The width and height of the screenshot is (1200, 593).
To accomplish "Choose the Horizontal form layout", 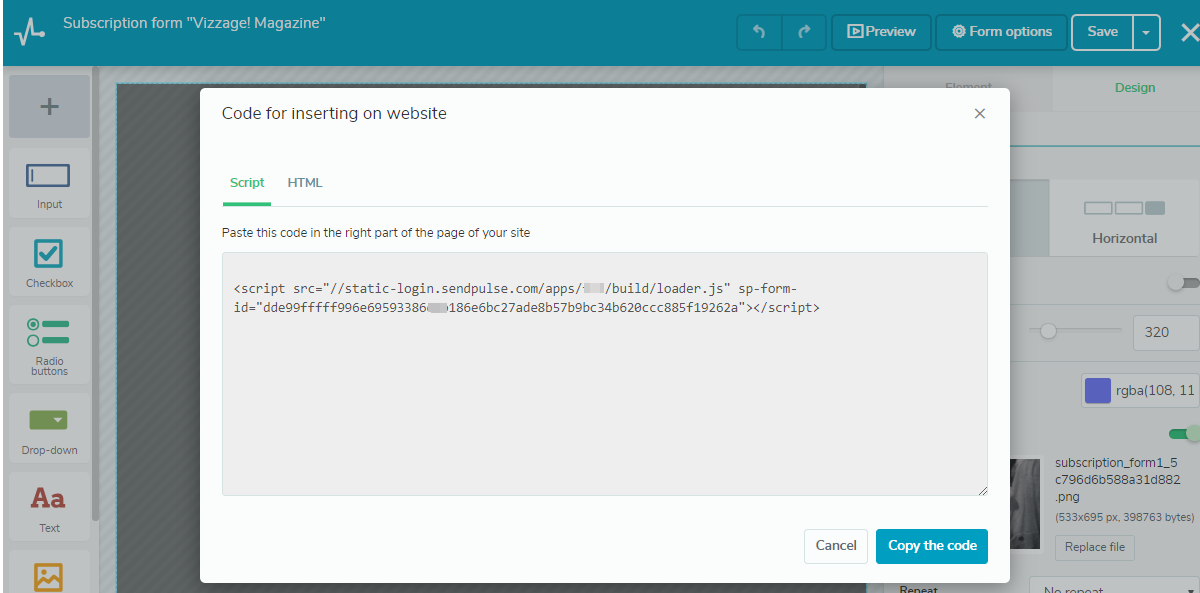I will pyautogui.click(x=1125, y=218).
